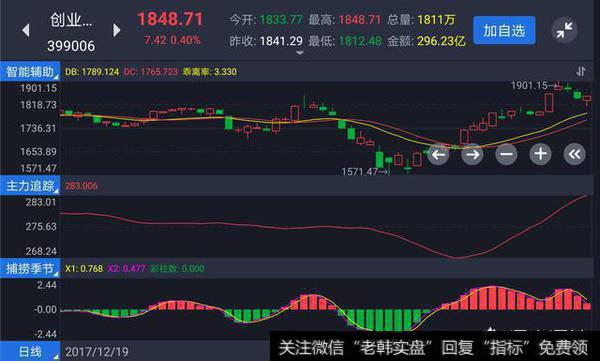Image resolution: width=600 pixels, height=361 pixels.
Task: Swap chart panels with the up-down arrows icon
Action: point(581,71)
